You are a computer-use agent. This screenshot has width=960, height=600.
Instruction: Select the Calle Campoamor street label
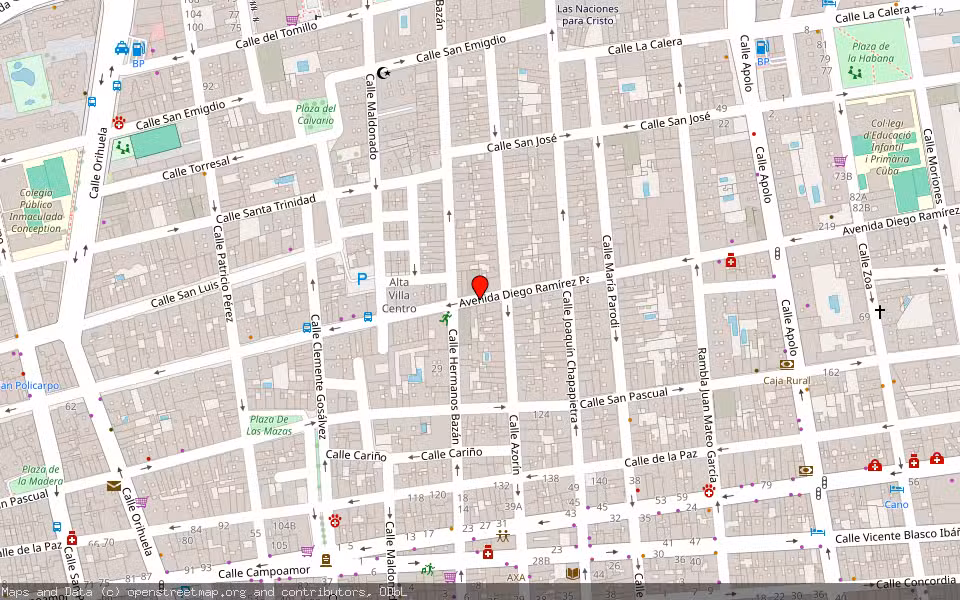point(264,572)
